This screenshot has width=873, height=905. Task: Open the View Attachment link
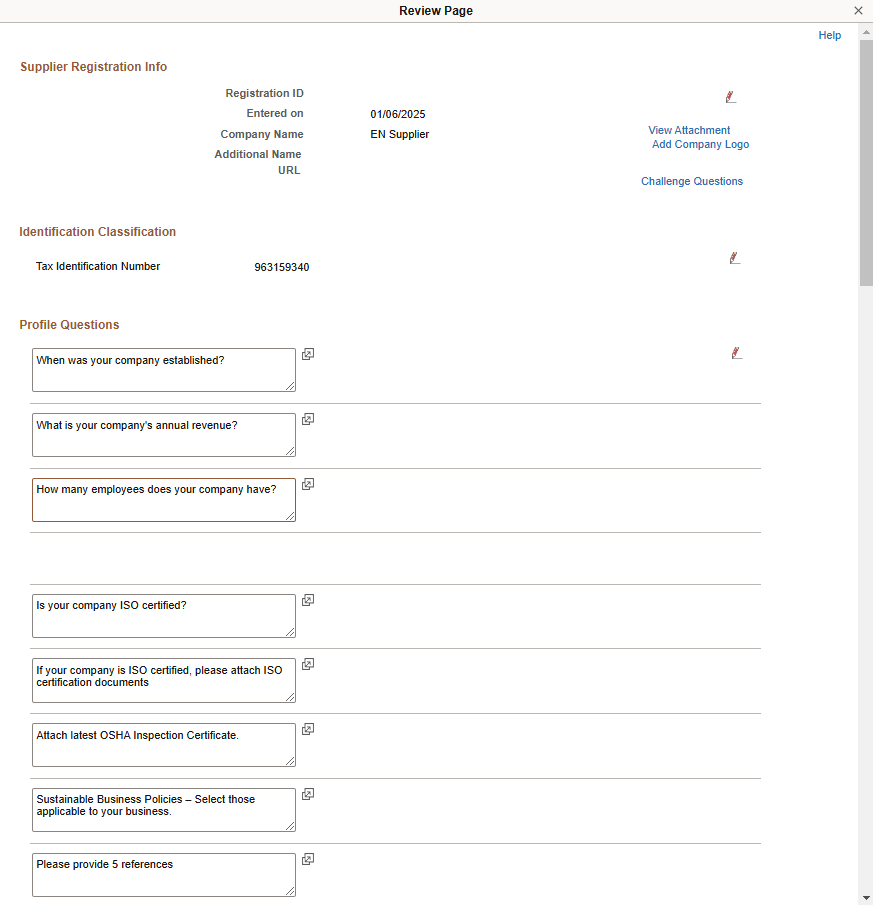coord(689,130)
